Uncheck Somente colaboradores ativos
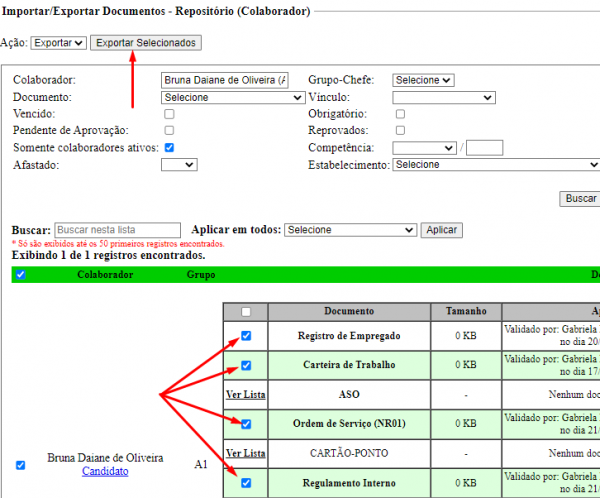 pos(169,147)
